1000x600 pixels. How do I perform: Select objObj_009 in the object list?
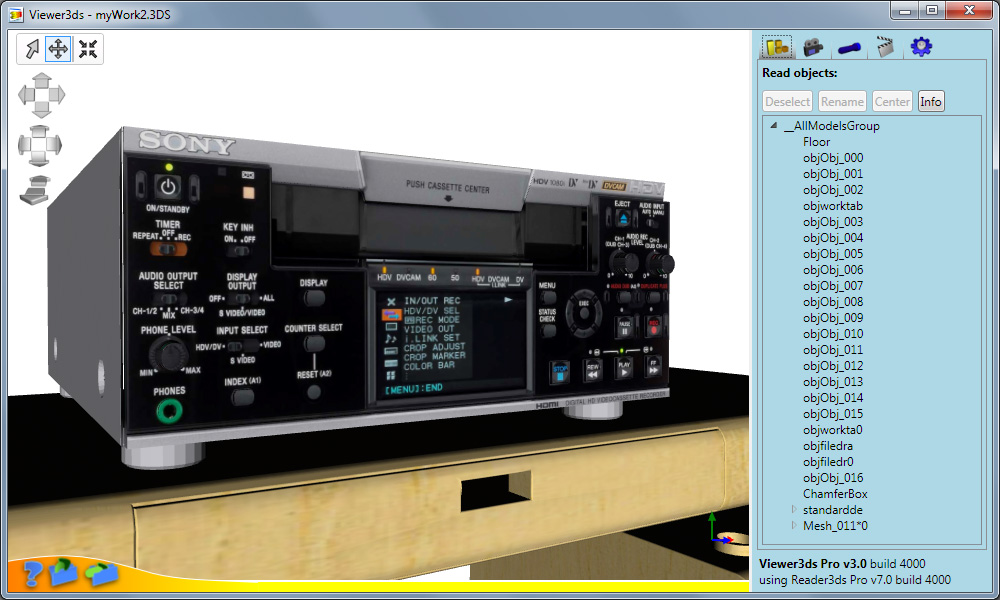pyautogui.click(x=833, y=318)
